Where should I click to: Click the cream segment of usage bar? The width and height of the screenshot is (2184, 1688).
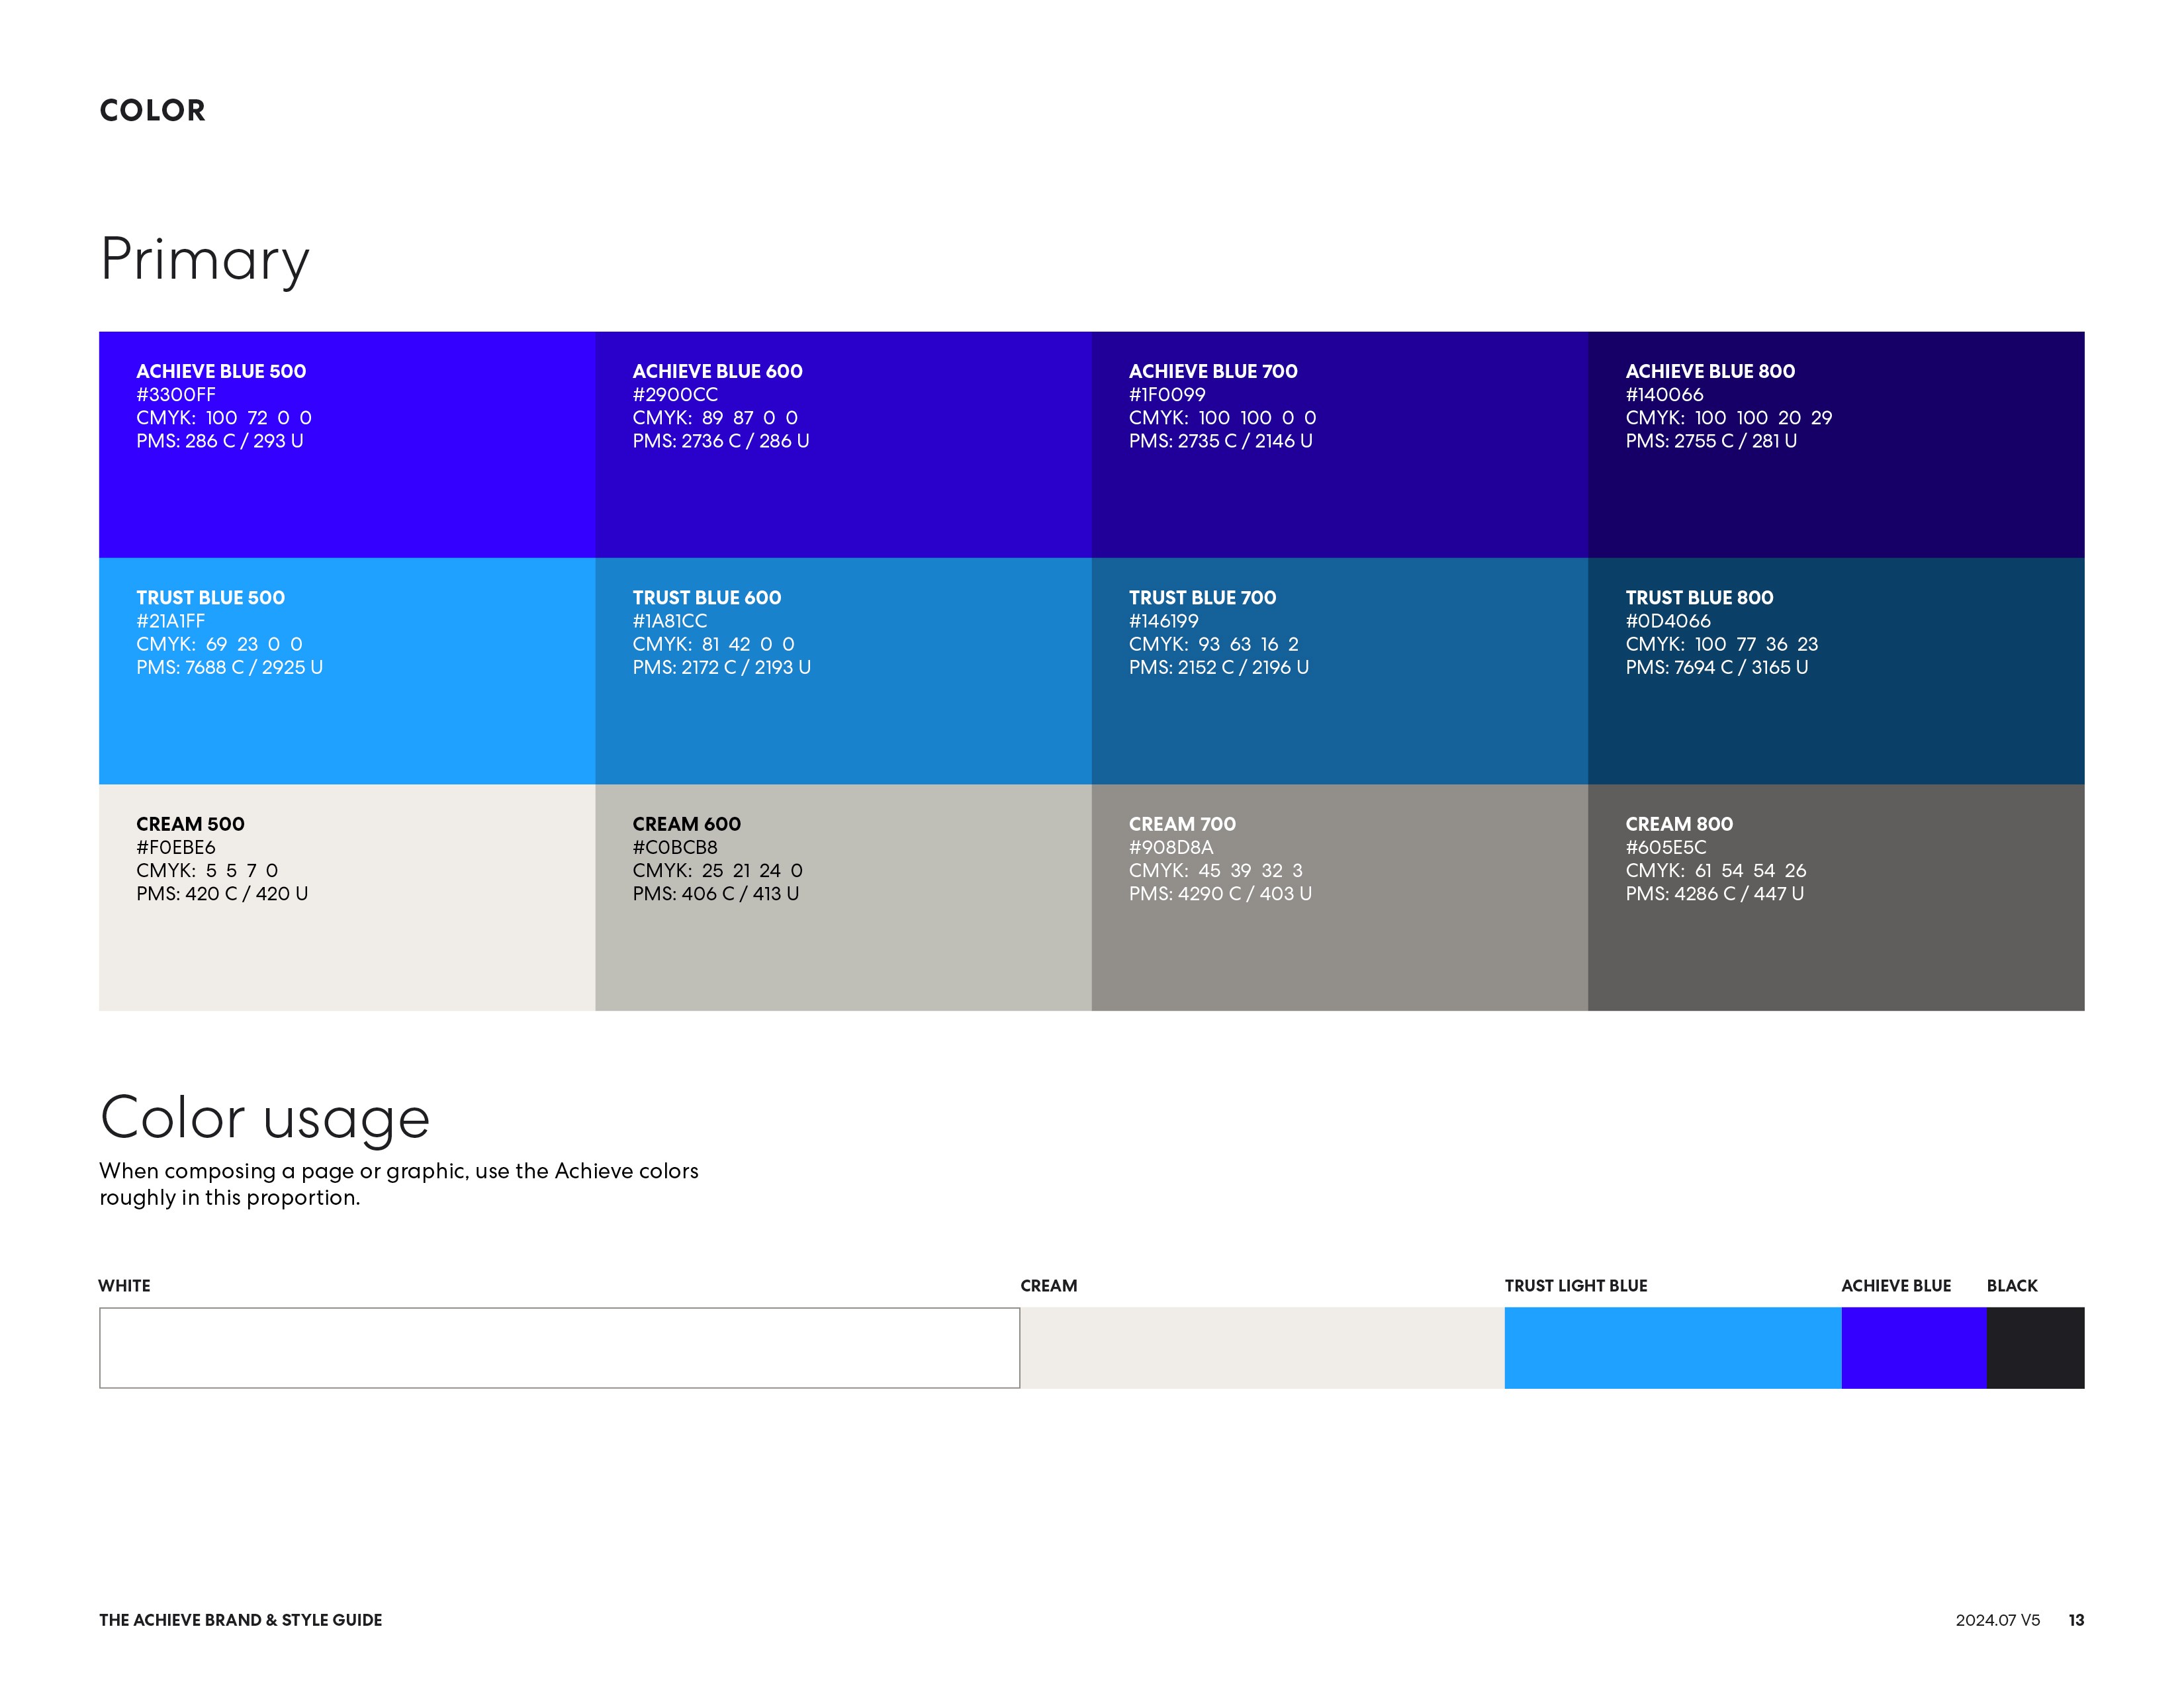pos(1262,1347)
